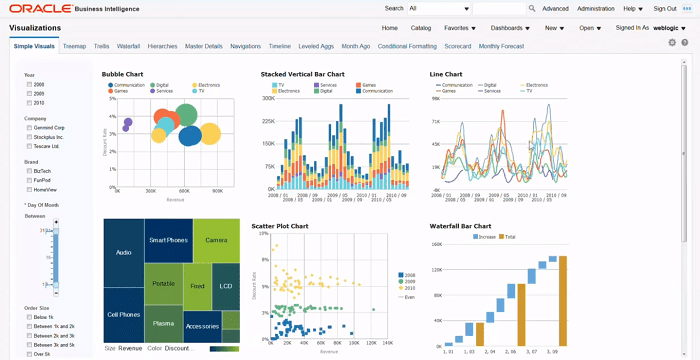Expand the Help menu
The image size is (700, 360).
[x=633, y=8]
